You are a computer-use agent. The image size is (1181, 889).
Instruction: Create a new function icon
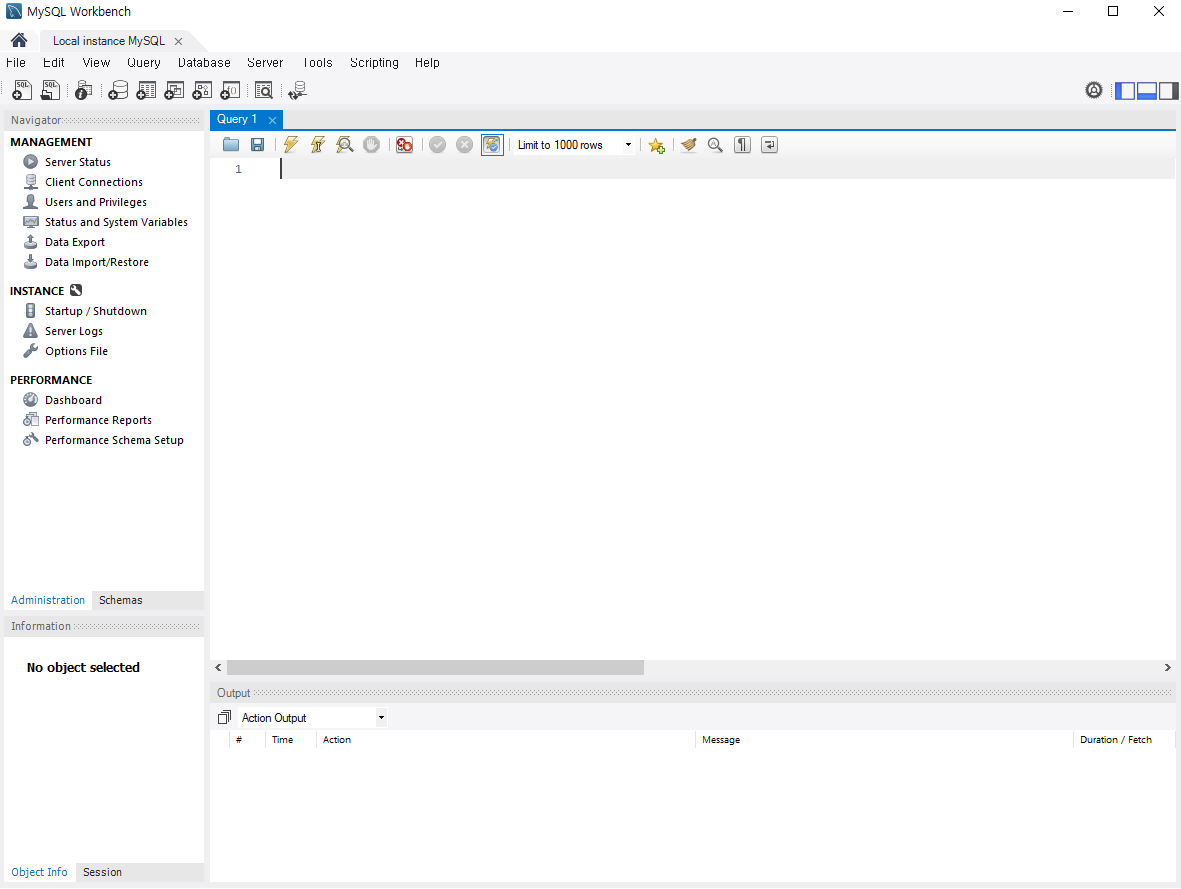[230, 90]
